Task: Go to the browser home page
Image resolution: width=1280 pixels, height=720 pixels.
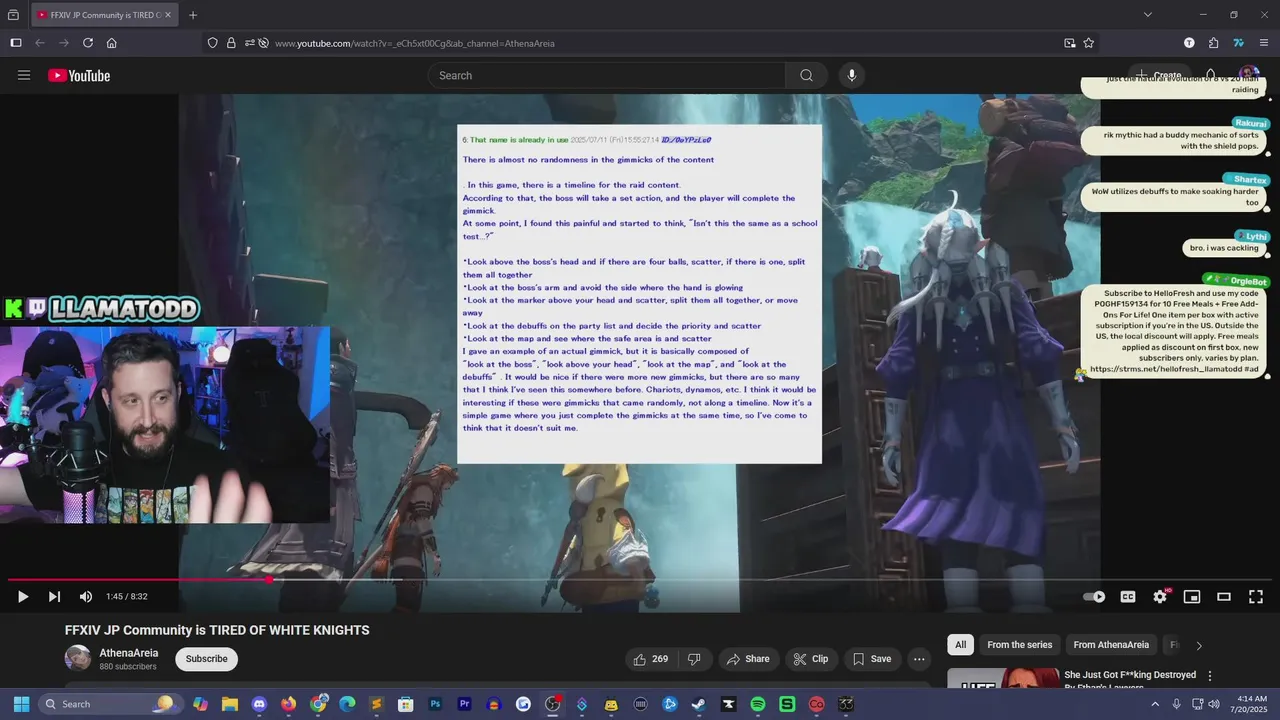Action: (x=112, y=43)
